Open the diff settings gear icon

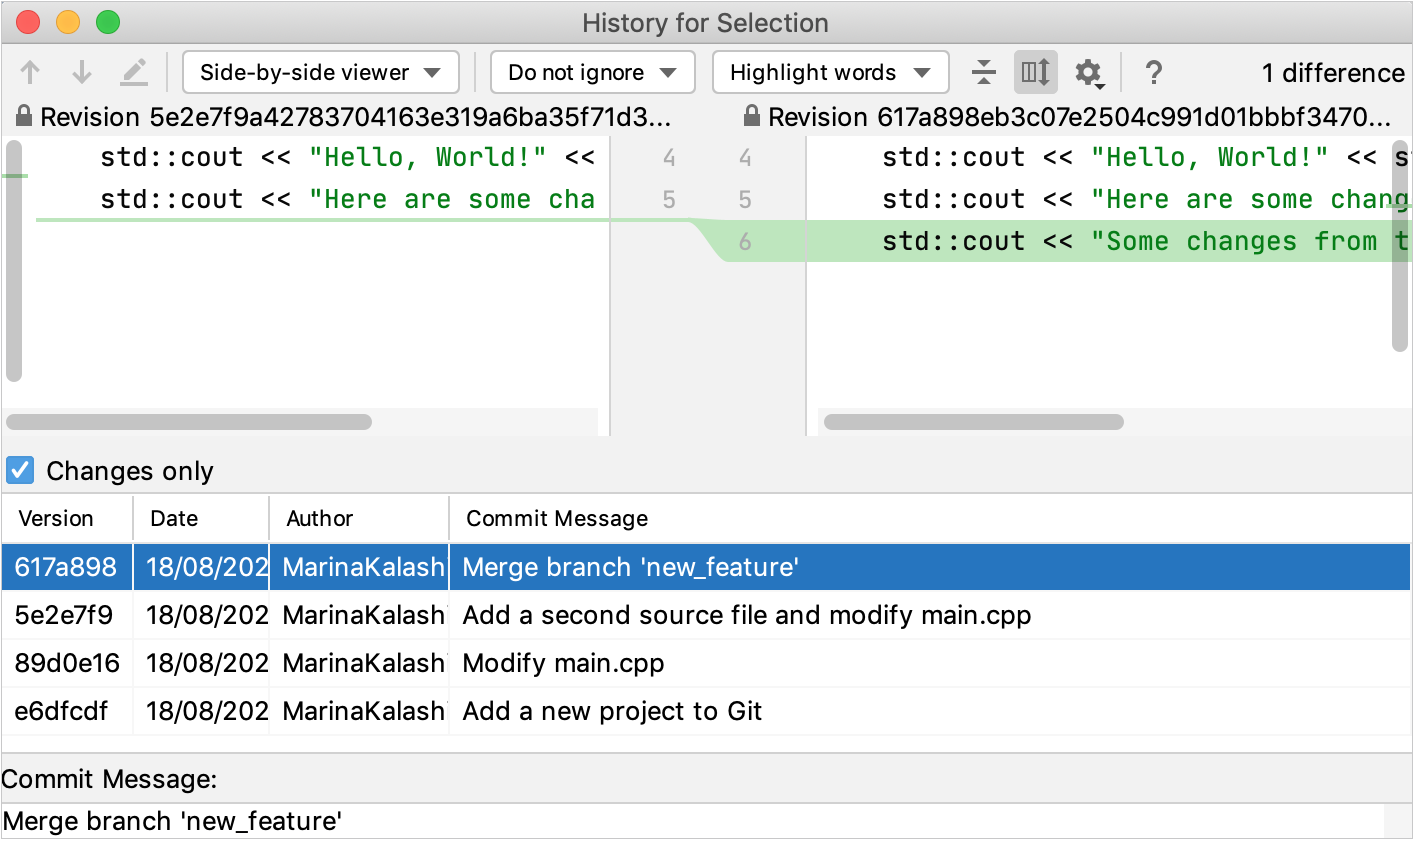tap(1088, 71)
